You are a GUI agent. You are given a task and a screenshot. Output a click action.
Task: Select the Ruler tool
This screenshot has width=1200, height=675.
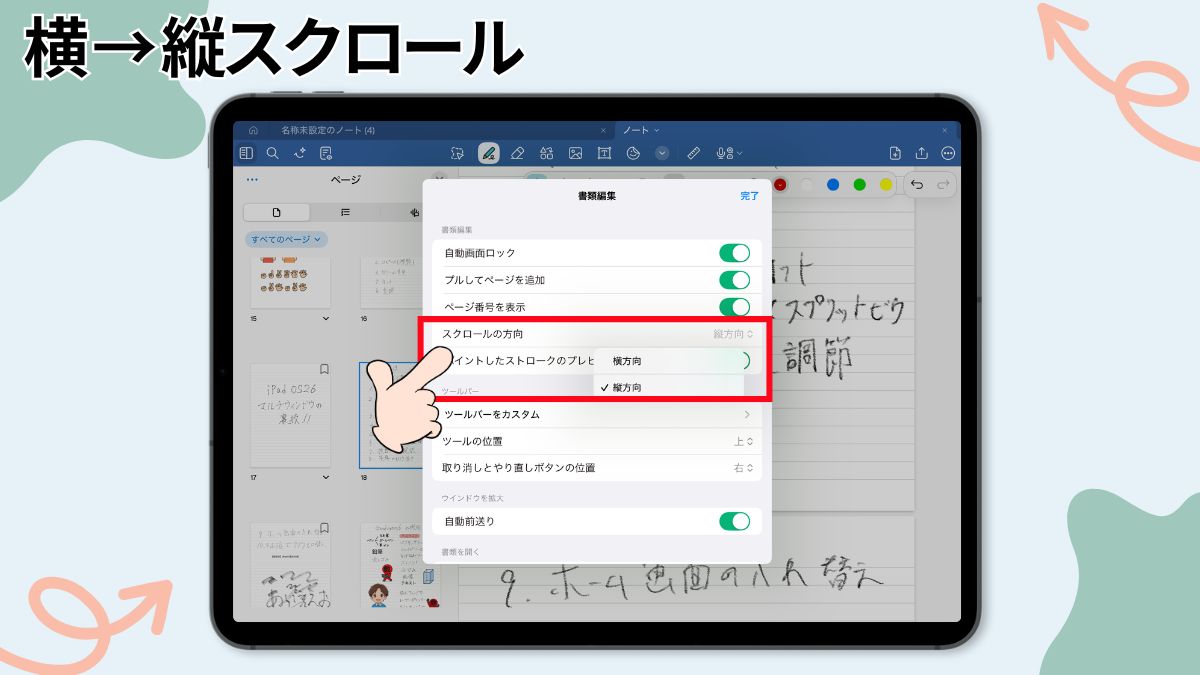(693, 153)
